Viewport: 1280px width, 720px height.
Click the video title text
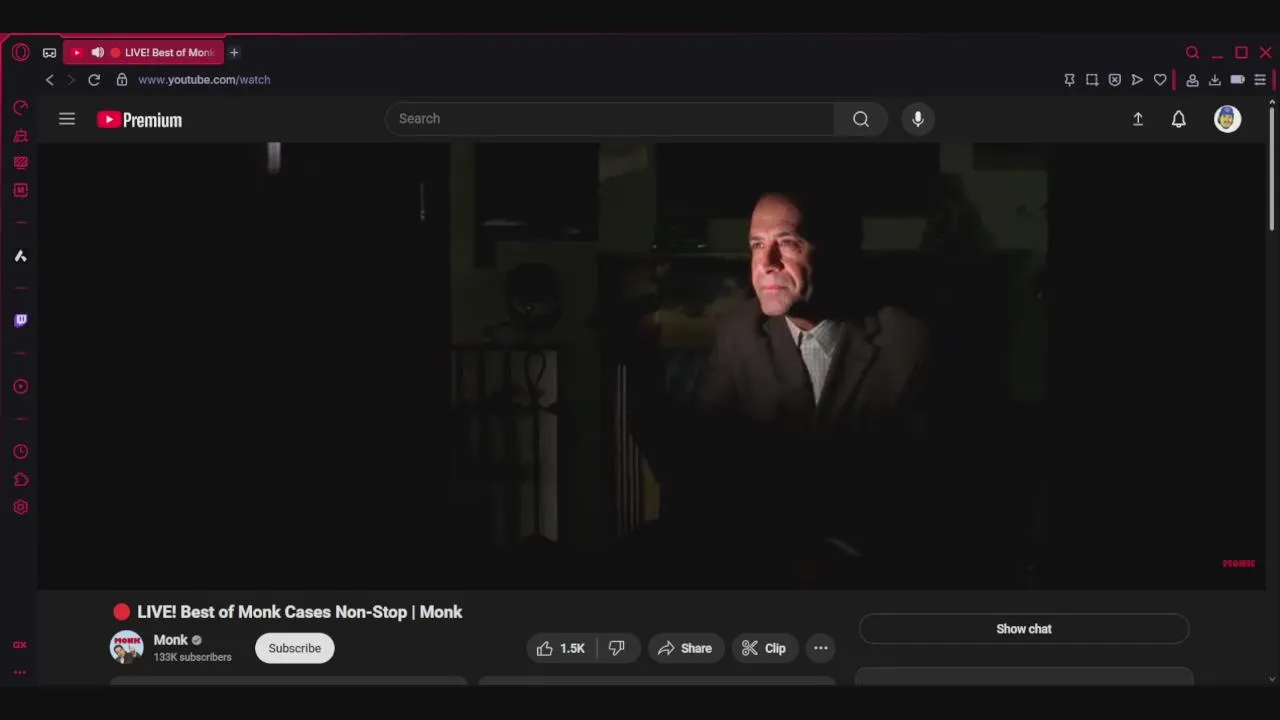click(x=300, y=612)
